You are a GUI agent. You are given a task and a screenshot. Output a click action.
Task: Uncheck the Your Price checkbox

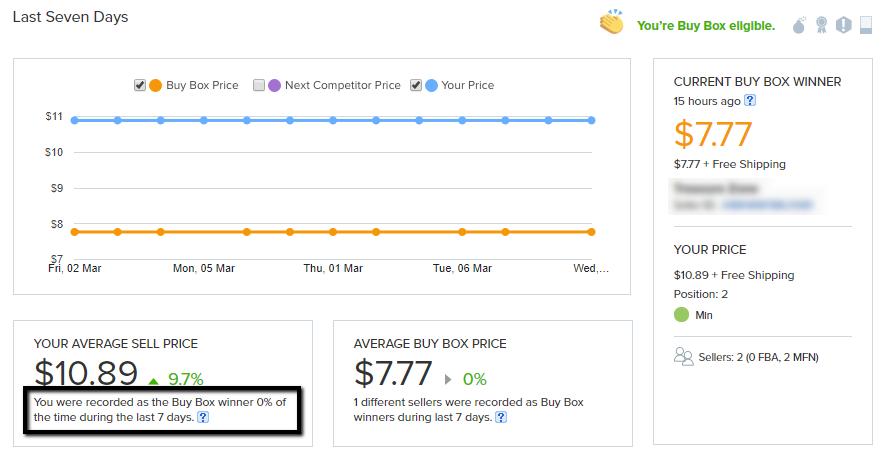(416, 86)
